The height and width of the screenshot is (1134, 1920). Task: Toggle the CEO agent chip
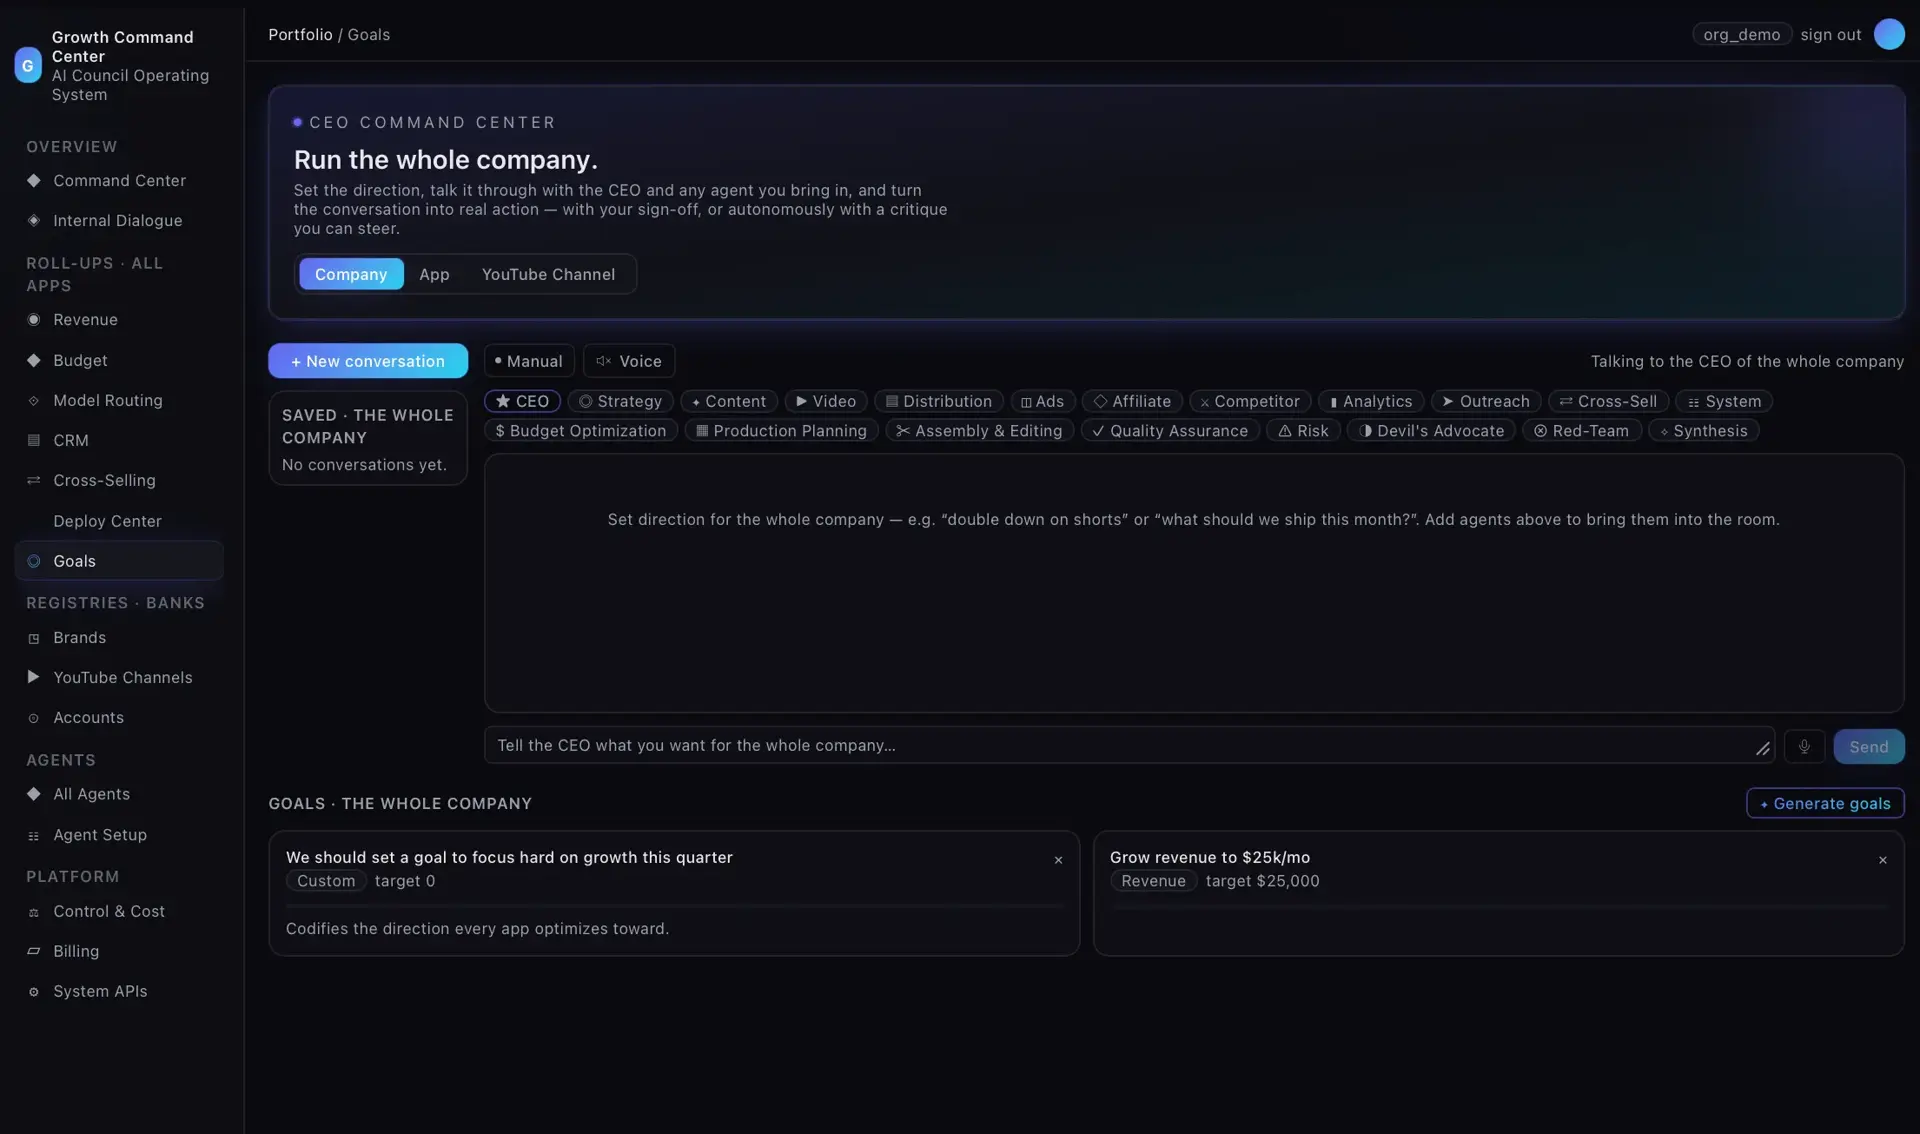coord(522,401)
